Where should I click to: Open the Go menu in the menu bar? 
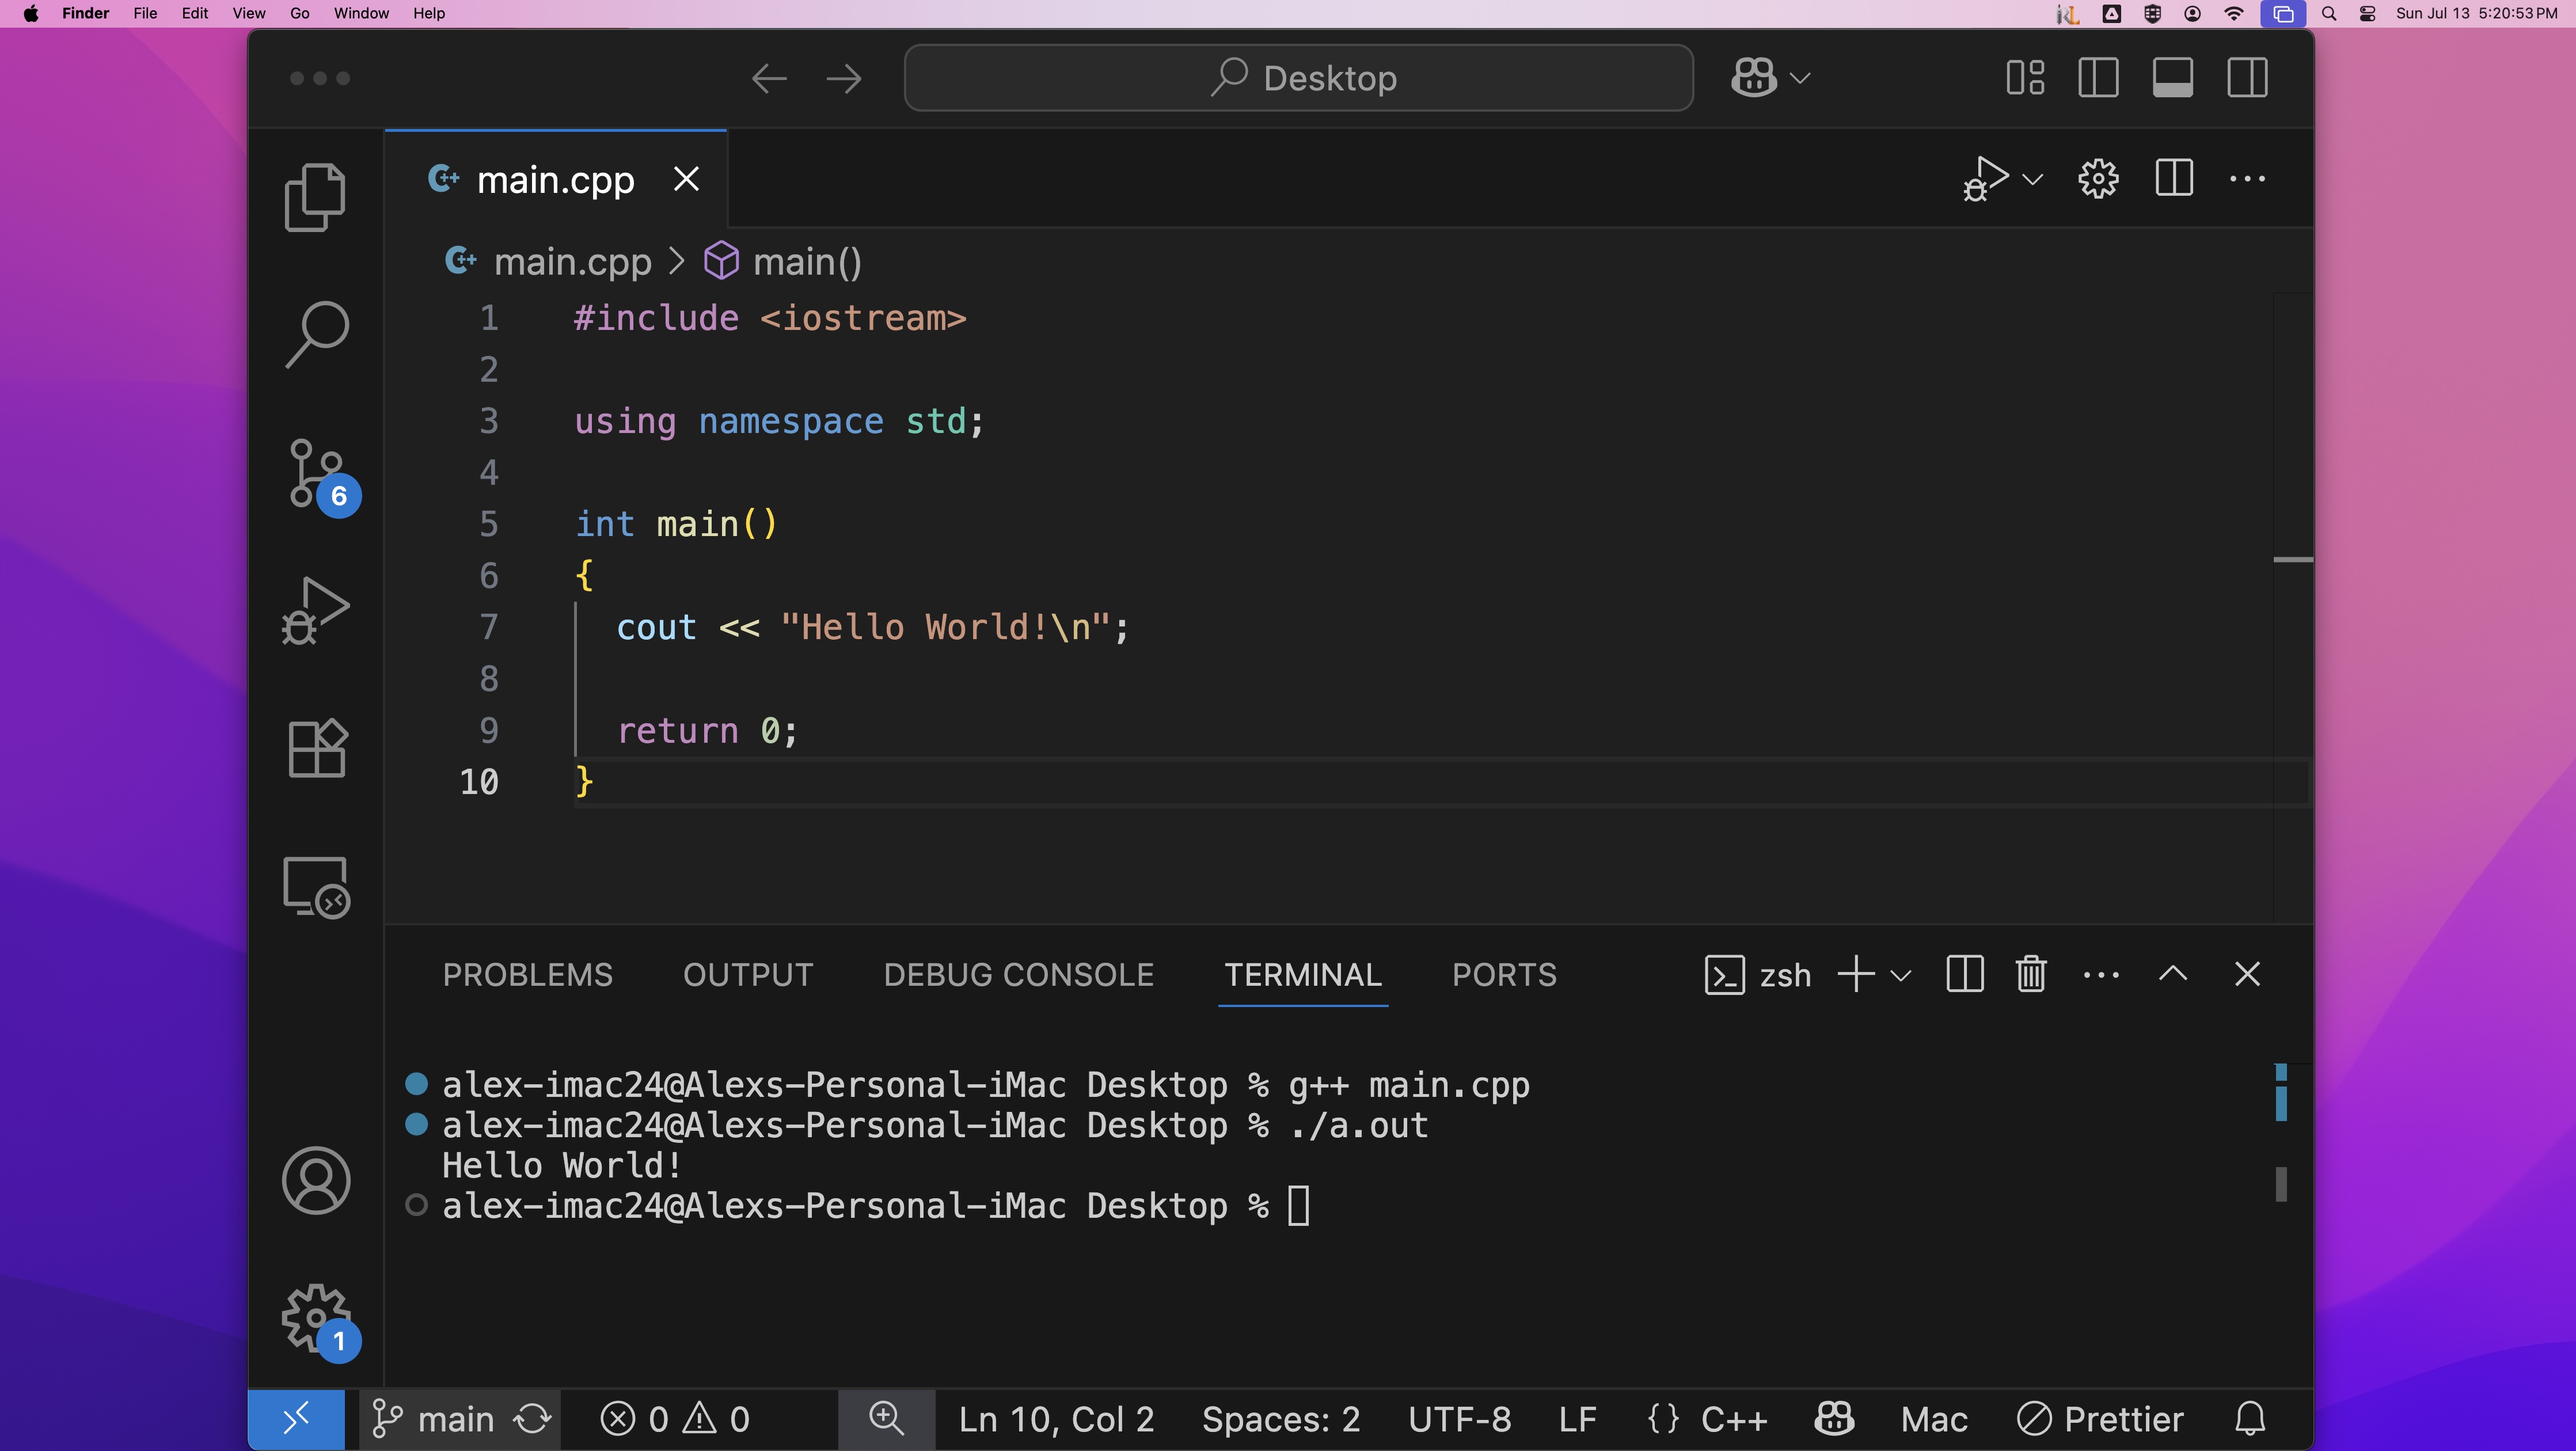299,13
